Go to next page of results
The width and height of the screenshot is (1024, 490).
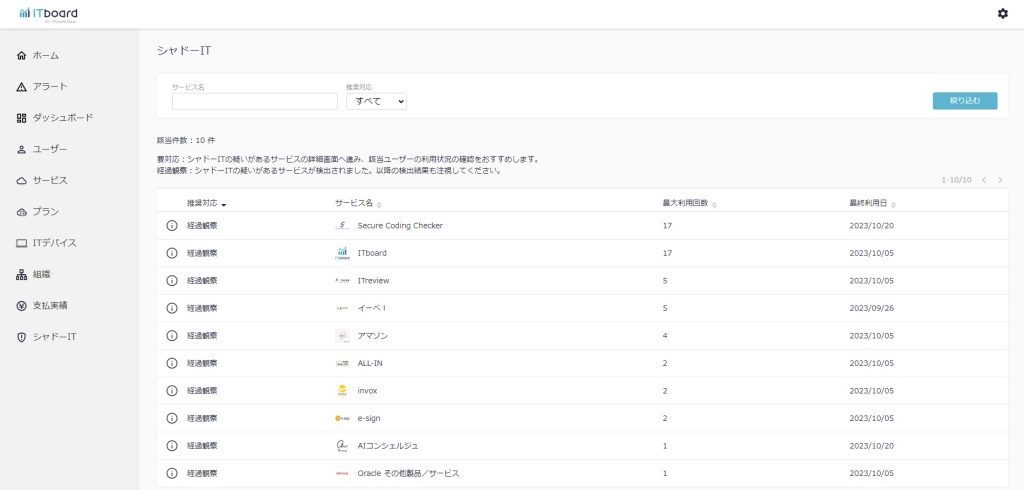tap(1000, 180)
